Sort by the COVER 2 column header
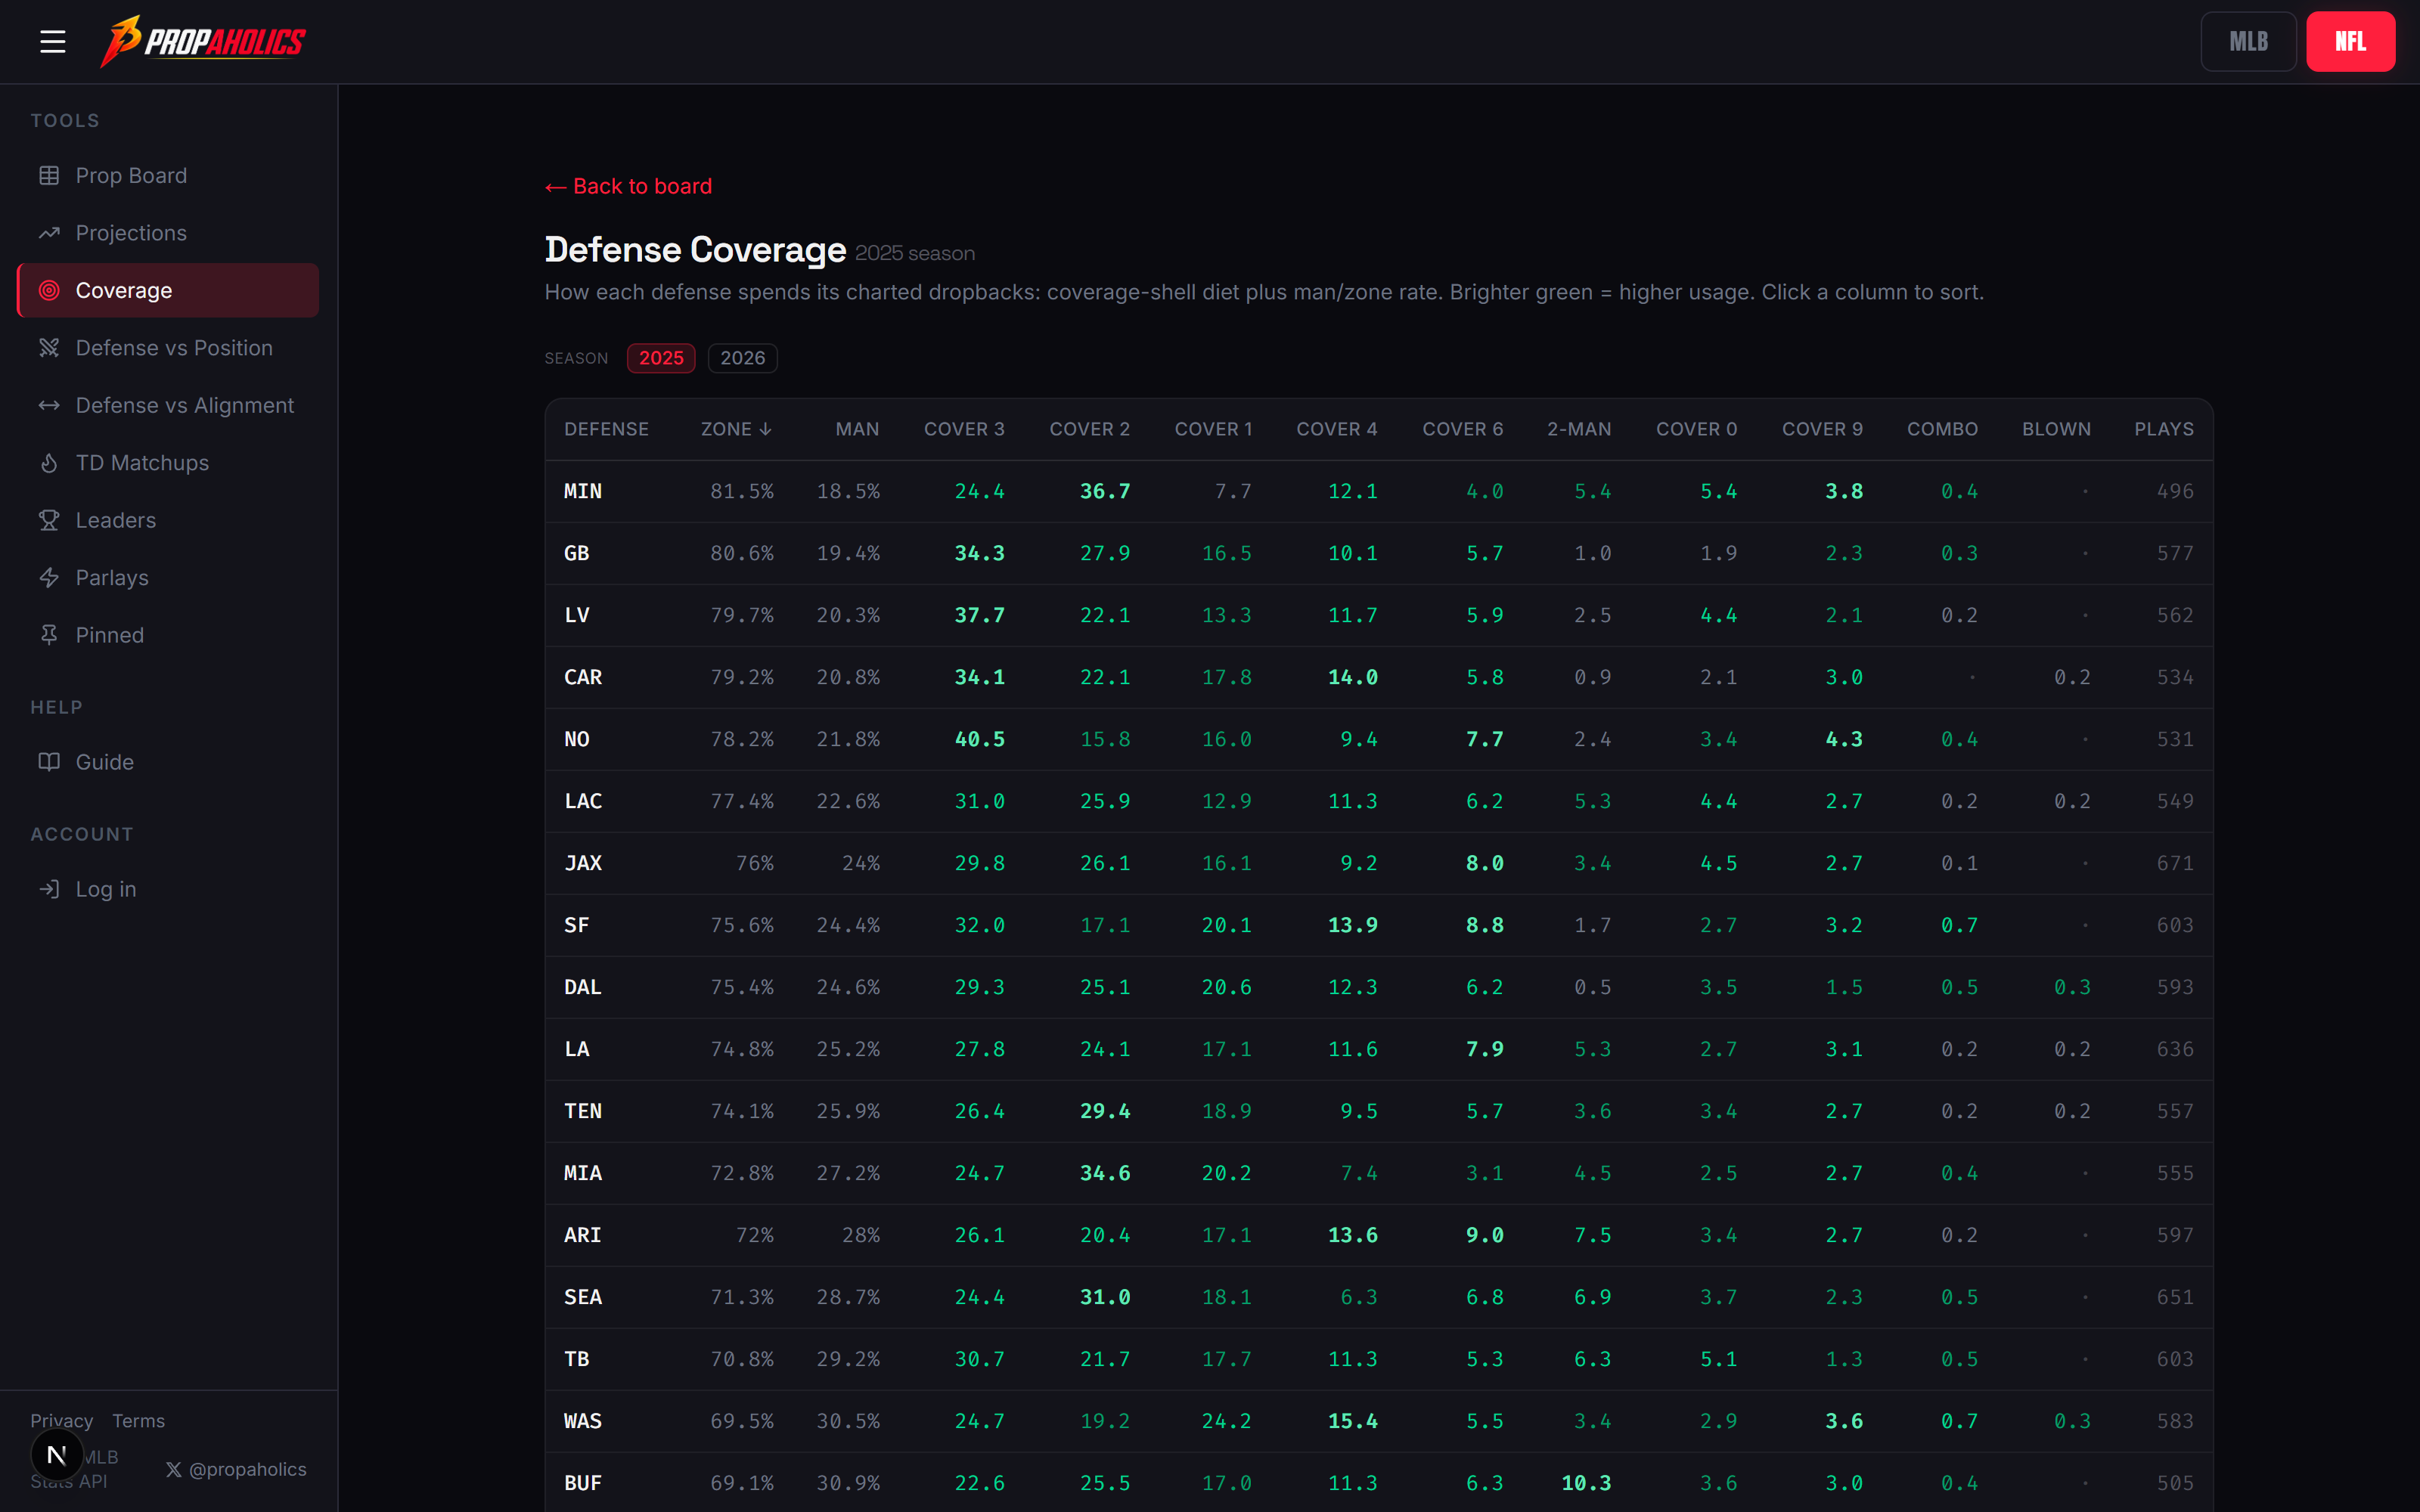Viewport: 2420px width, 1512px height. [x=1089, y=429]
